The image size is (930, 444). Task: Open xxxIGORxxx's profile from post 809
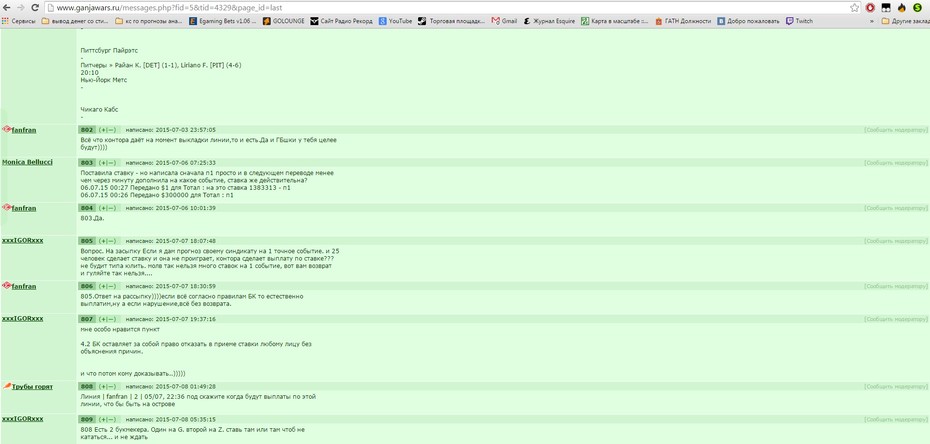(x=23, y=419)
